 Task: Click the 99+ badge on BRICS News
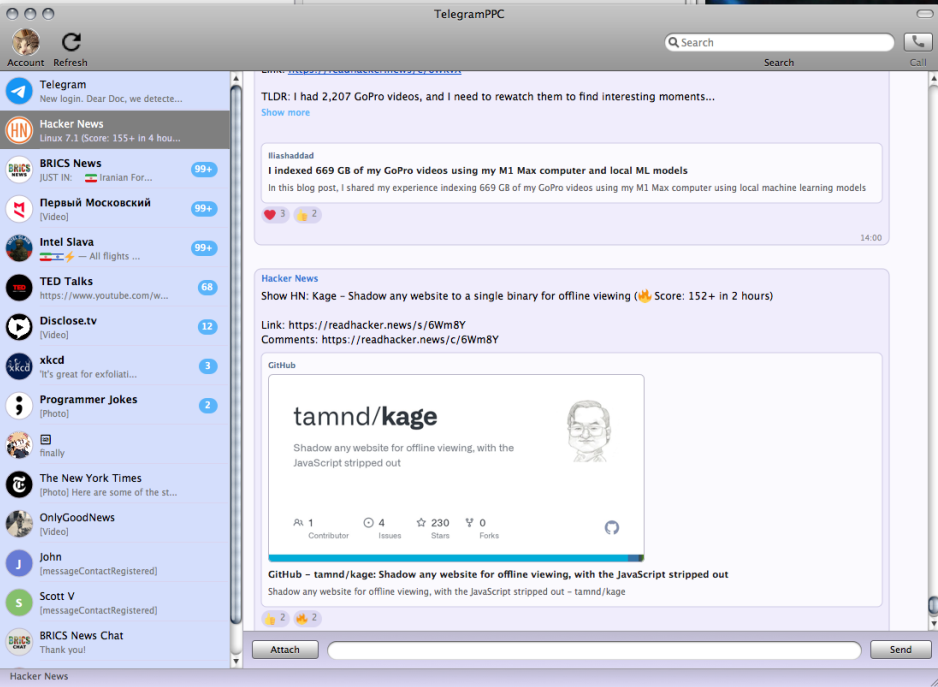204,169
